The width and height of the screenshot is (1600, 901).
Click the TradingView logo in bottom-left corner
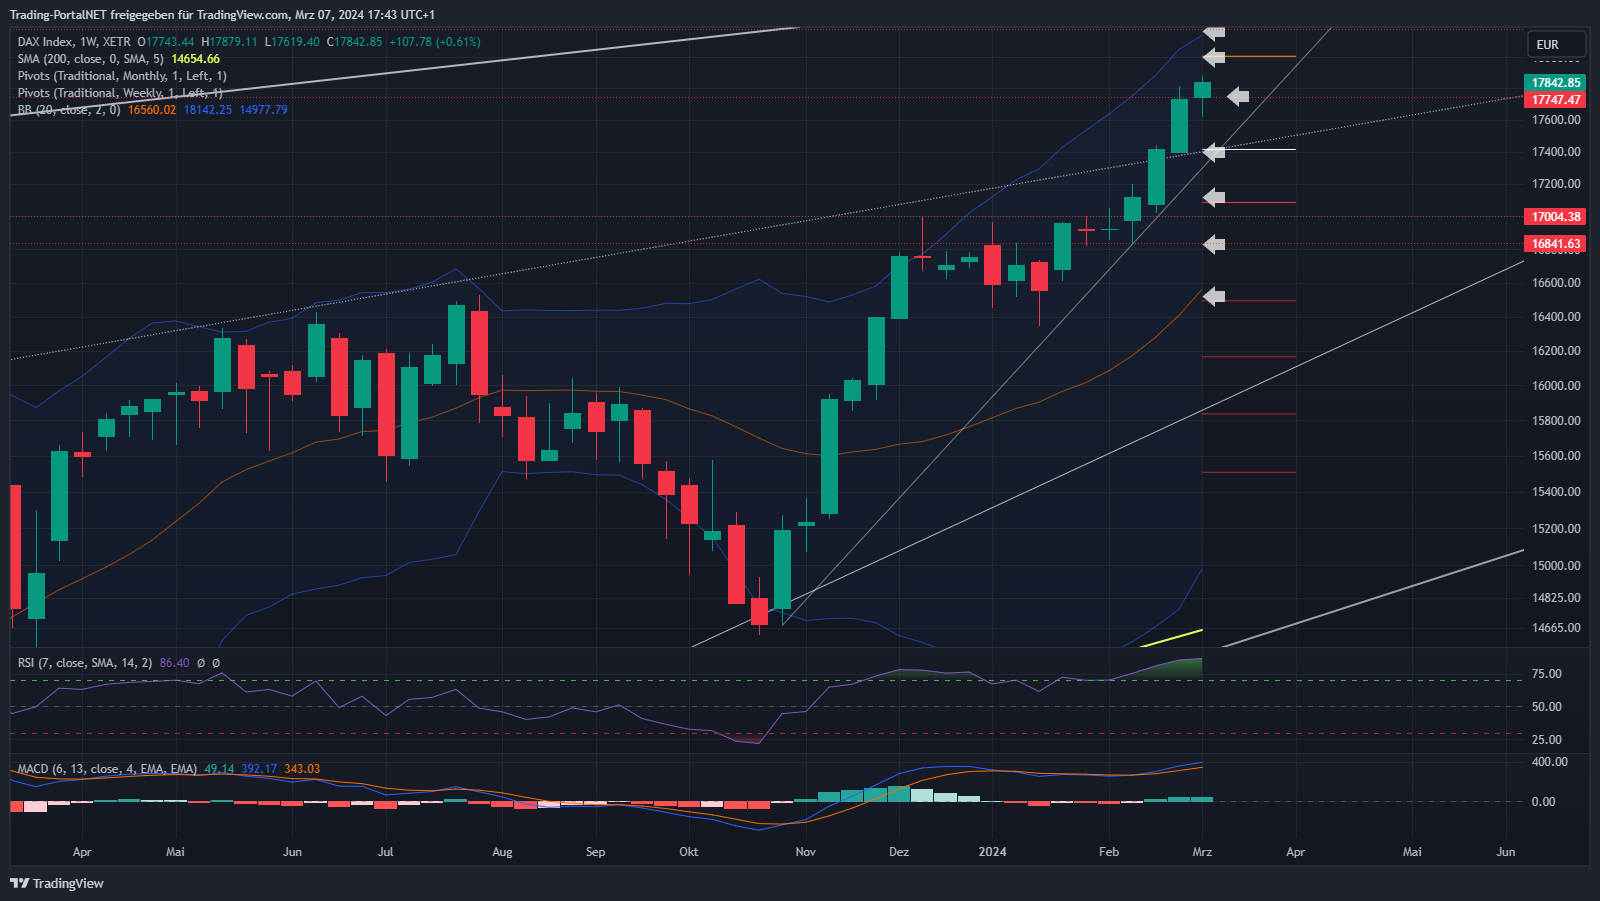pyautogui.click(x=57, y=883)
